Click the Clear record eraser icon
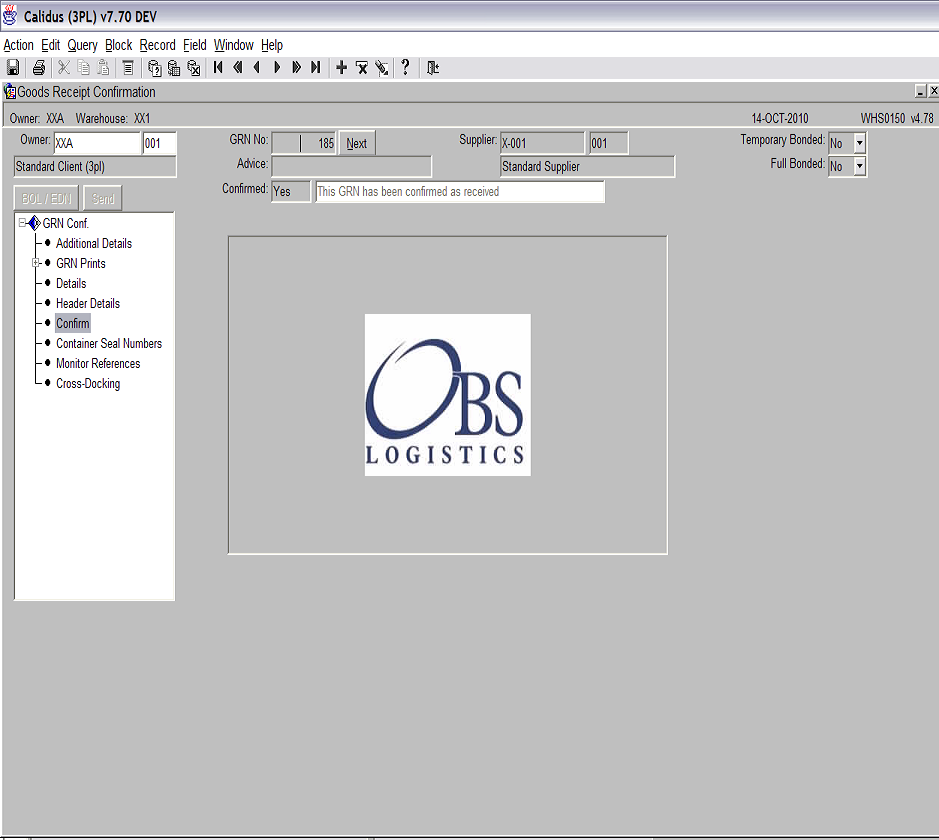Image resolution: width=939 pixels, height=840 pixels. point(381,68)
